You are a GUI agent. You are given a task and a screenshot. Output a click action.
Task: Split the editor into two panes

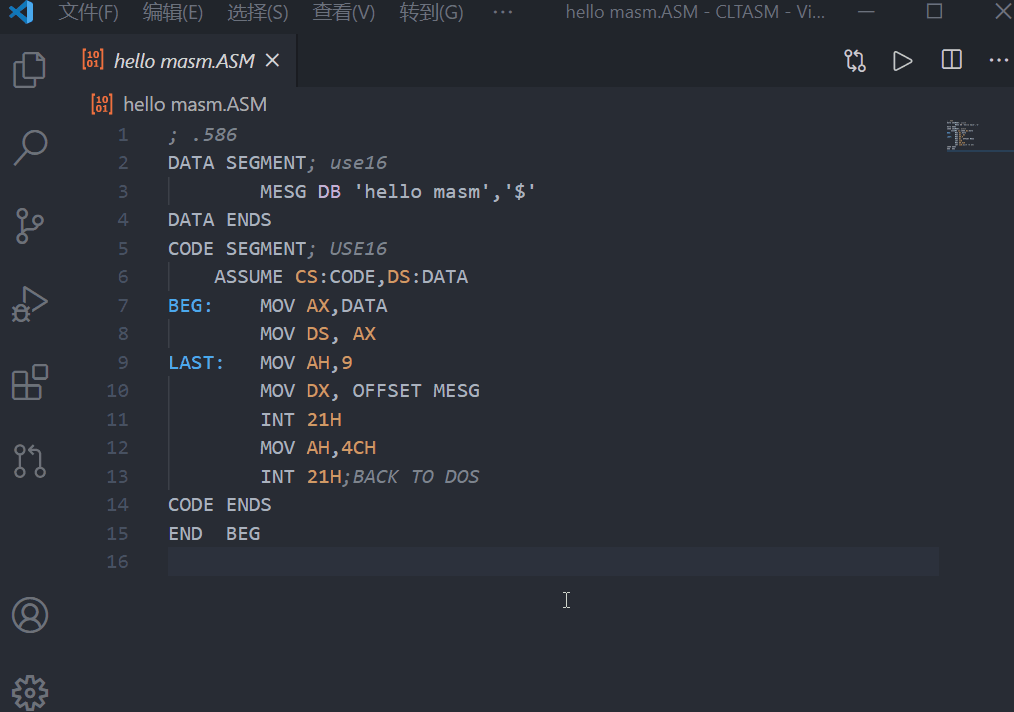(949, 60)
